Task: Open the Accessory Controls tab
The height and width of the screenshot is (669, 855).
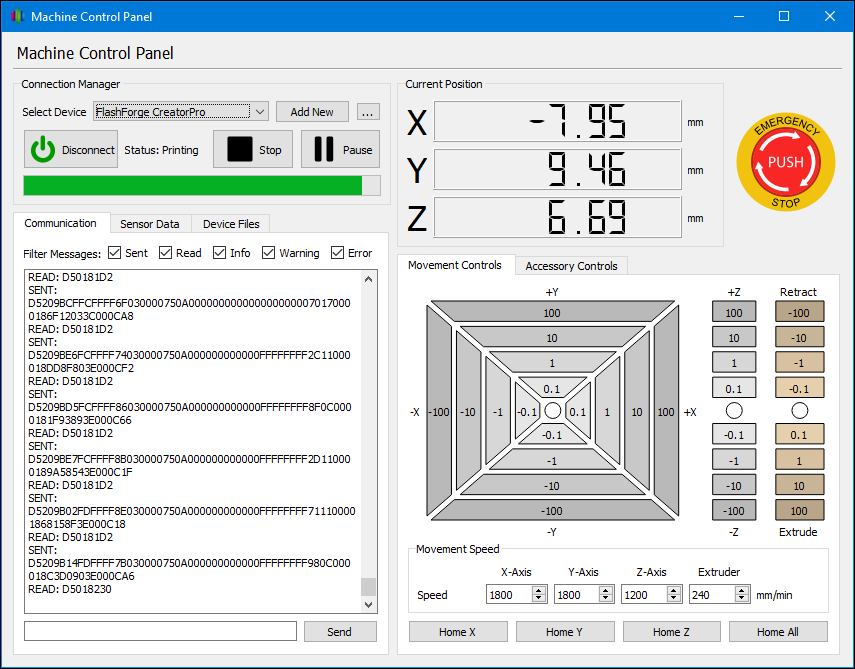Action: [571, 266]
